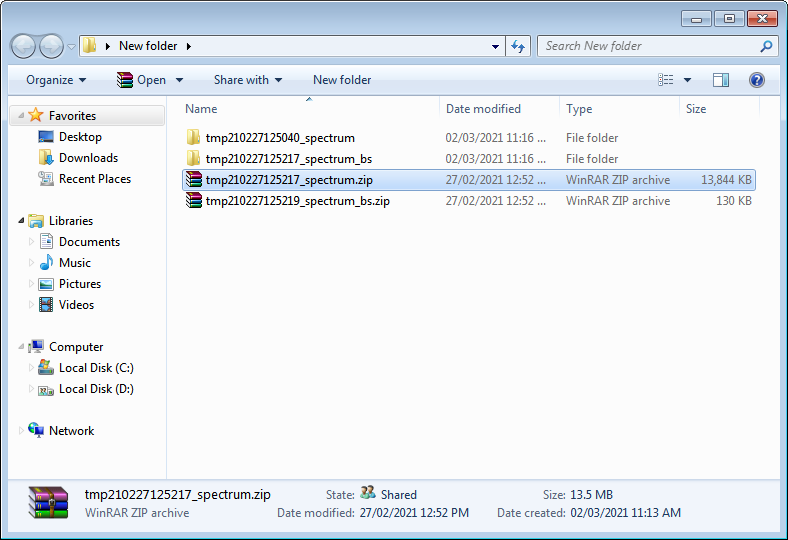Click the folder icon in address bar
The image size is (788, 540).
89,46
